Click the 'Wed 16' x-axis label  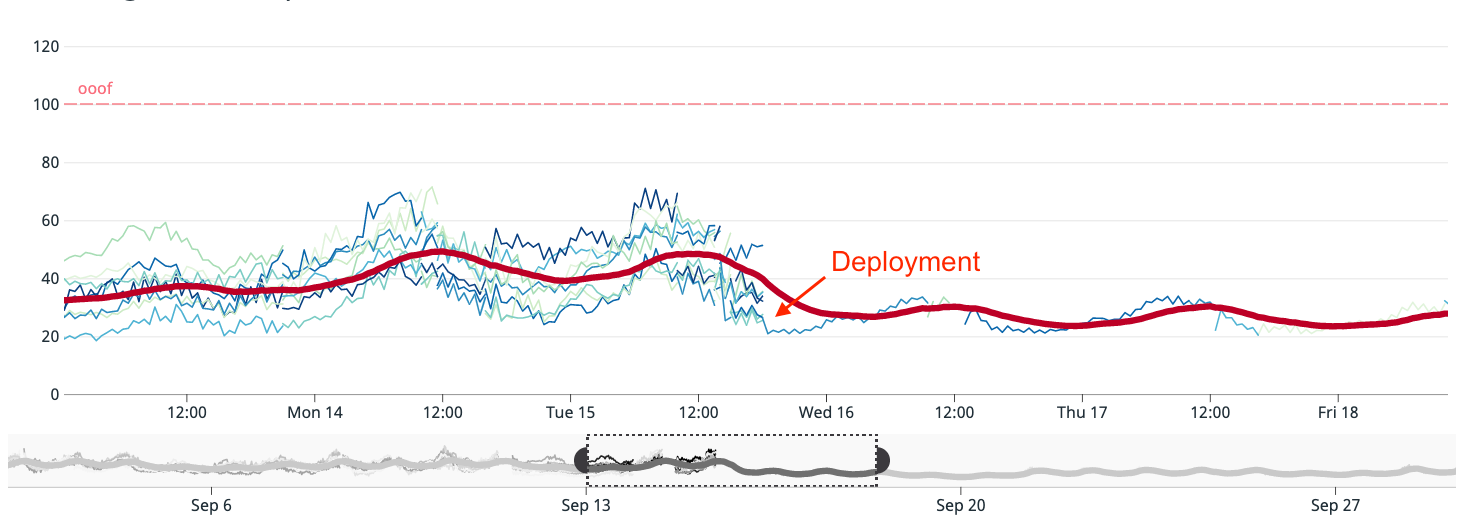(826, 412)
